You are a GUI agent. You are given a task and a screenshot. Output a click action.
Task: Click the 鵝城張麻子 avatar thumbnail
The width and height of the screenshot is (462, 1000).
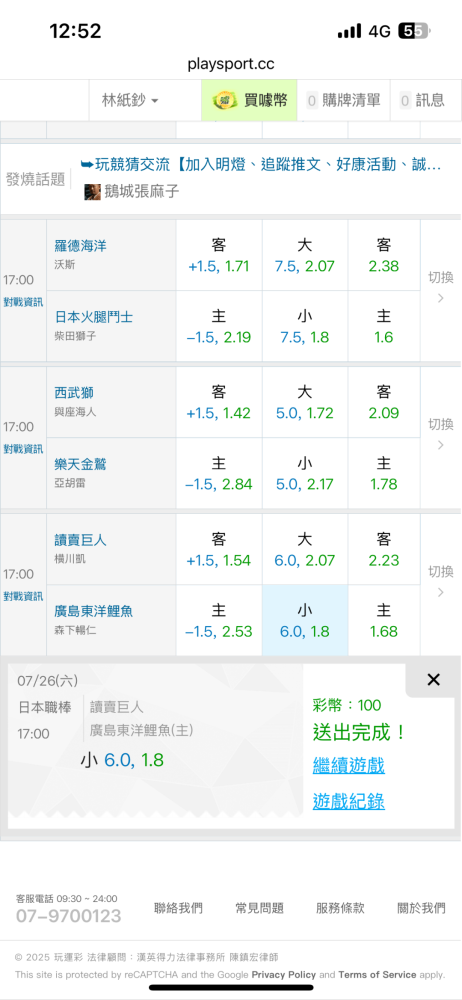point(93,191)
